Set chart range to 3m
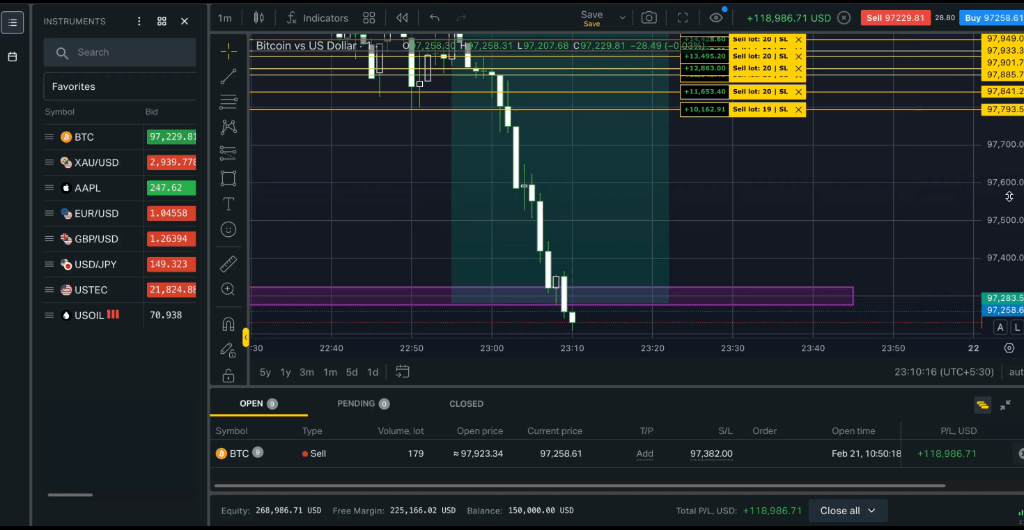 click(x=306, y=372)
